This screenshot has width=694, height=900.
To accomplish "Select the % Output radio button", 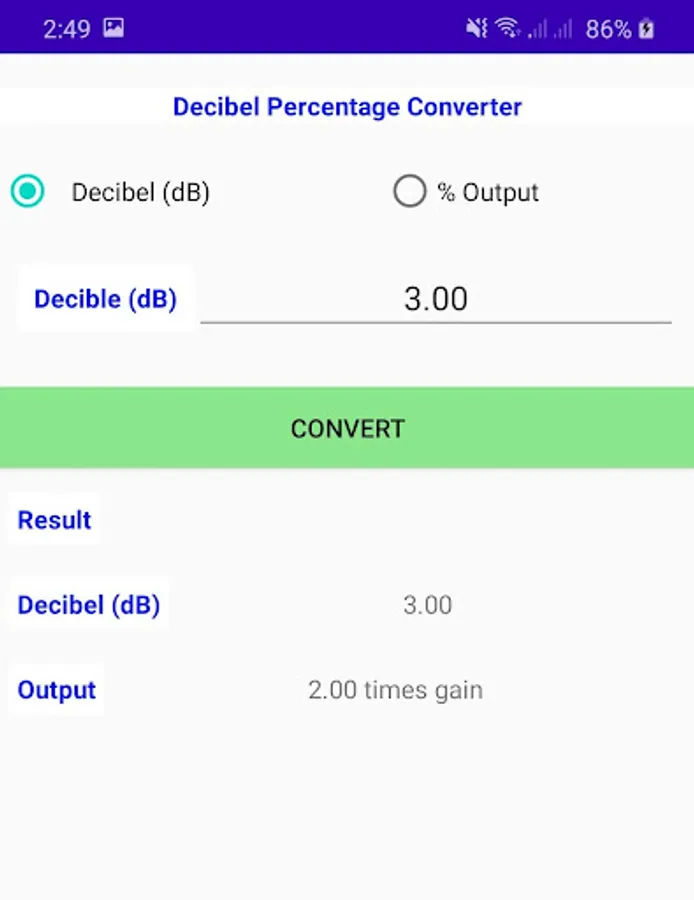I will click(409, 191).
